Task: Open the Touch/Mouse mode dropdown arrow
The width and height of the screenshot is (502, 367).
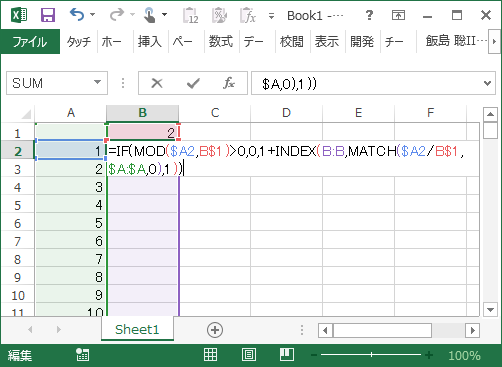Action: [164, 15]
